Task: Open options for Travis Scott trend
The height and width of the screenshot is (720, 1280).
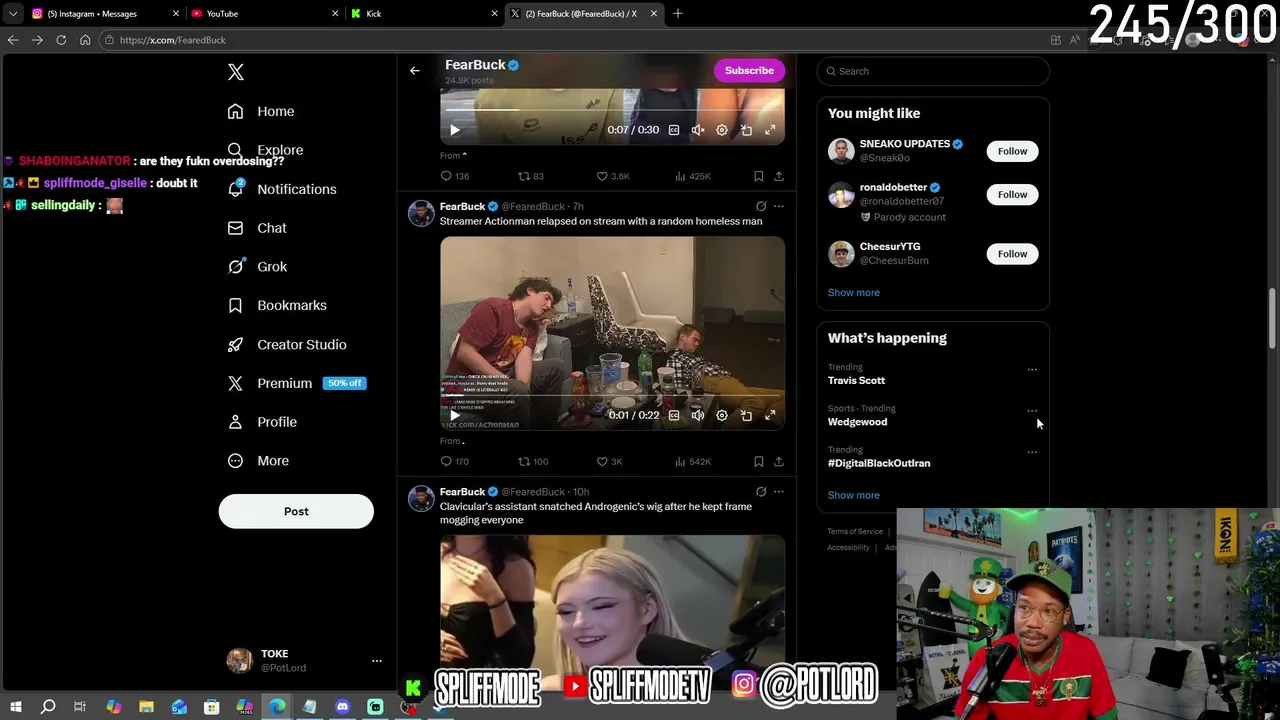Action: 1032,369
